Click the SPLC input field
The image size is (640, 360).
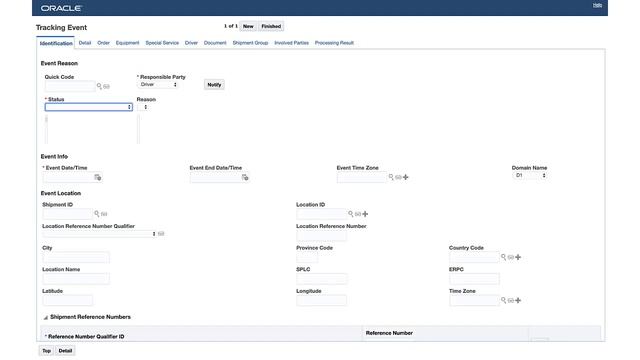(x=322, y=279)
